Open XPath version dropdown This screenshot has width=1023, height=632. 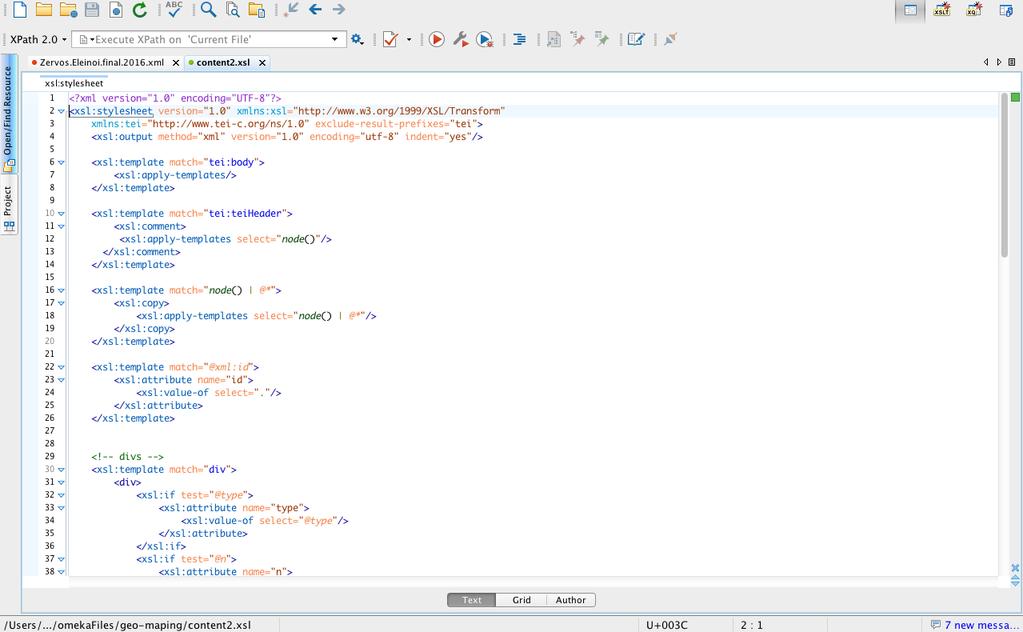[38, 39]
